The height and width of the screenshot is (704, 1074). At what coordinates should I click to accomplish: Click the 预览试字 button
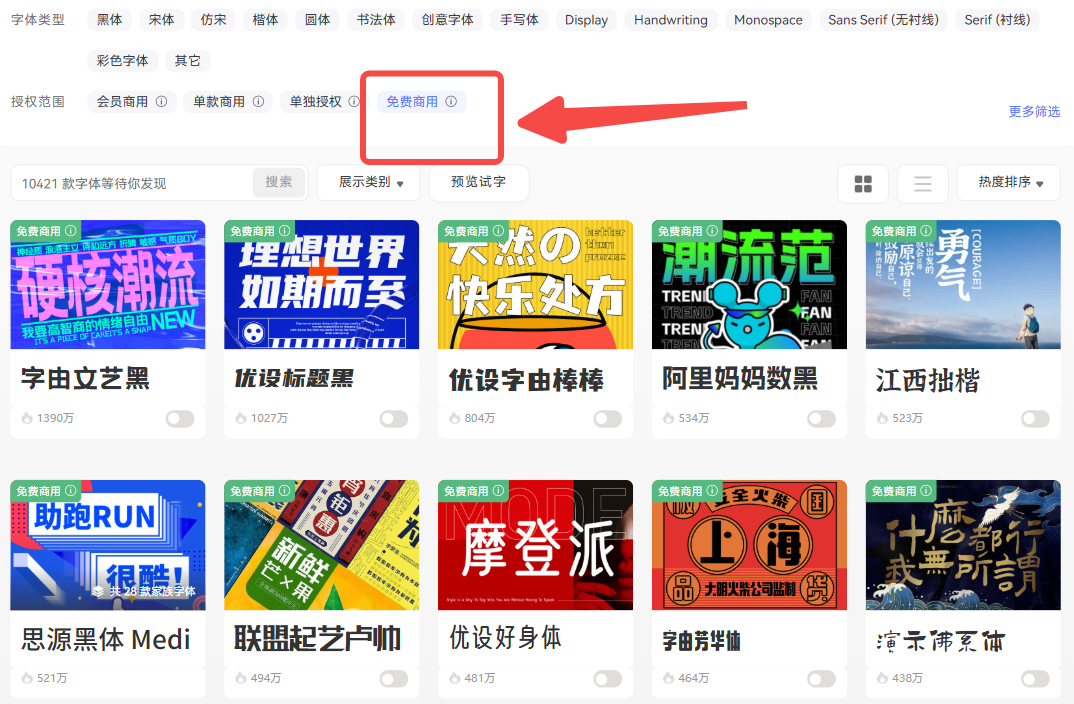pos(478,183)
